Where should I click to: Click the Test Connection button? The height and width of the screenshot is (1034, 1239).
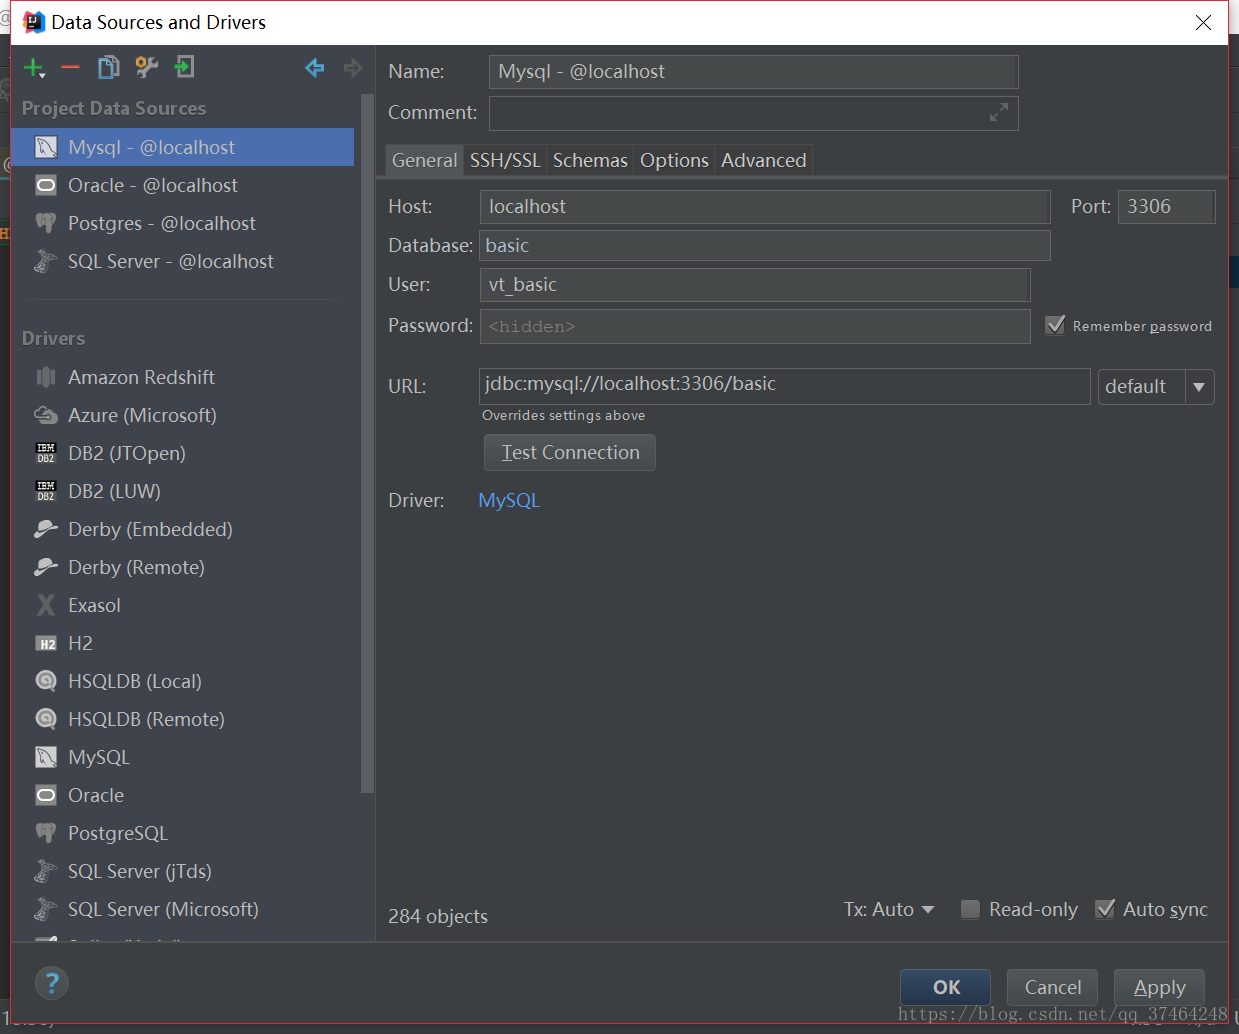click(x=570, y=452)
